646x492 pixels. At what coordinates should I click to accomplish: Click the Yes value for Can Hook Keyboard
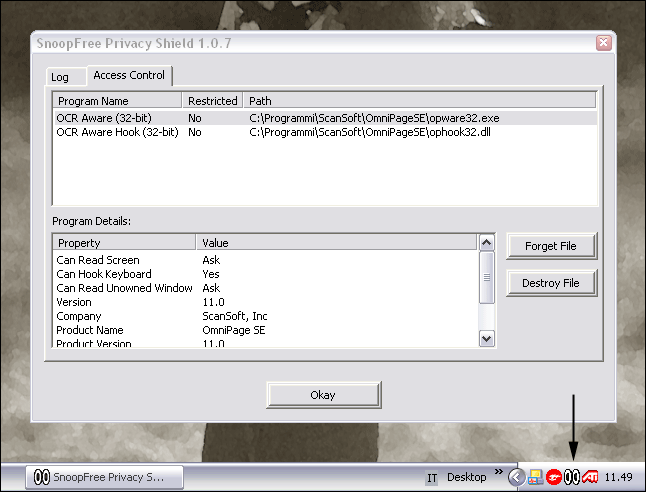pyautogui.click(x=211, y=274)
